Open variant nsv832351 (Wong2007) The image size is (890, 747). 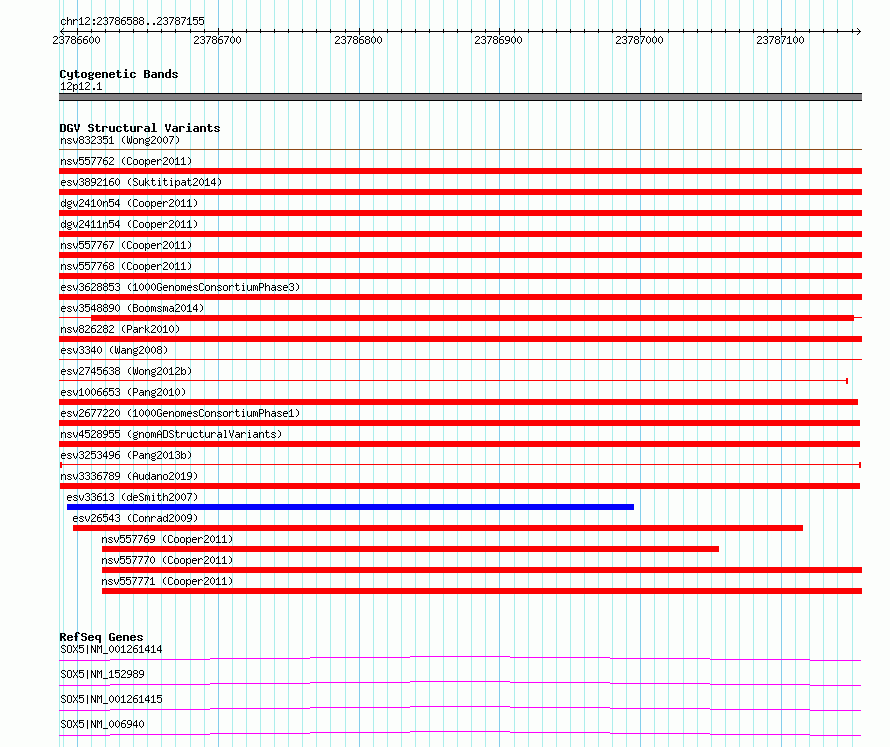pyautogui.click(x=120, y=140)
